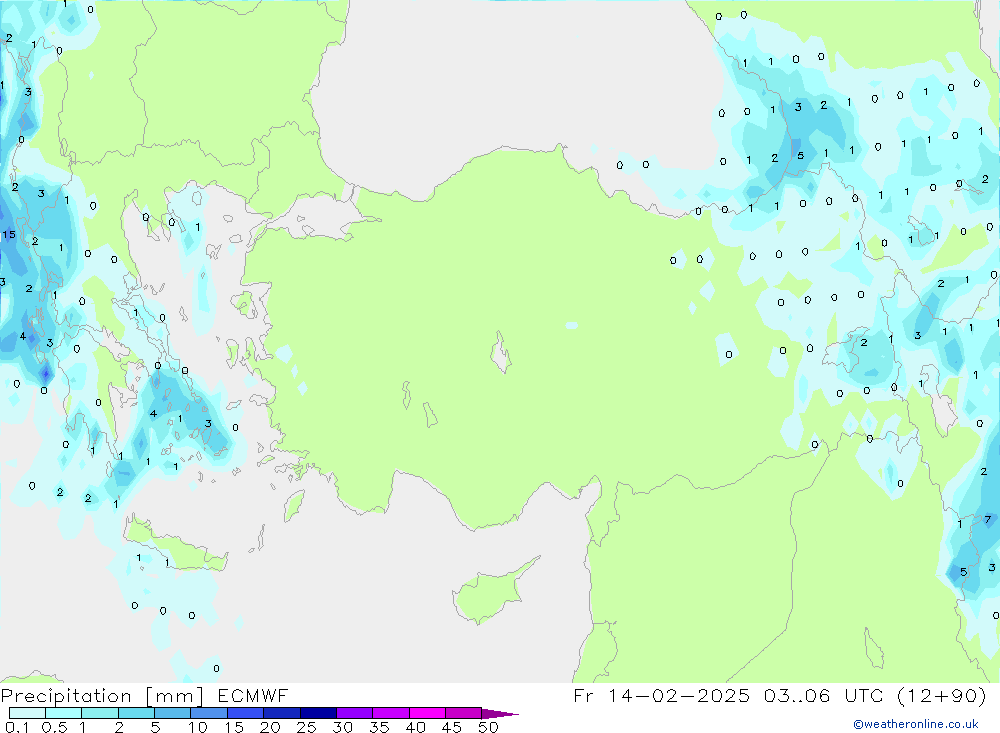Click the 0.1–0.5 mm palest legend swatch
Viewport: 1000px width, 733px height.
(27, 713)
